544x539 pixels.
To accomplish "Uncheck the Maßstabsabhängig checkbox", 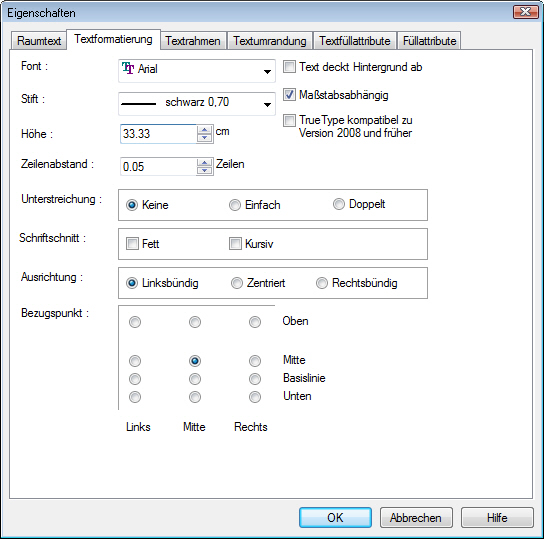I will coord(289,95).
